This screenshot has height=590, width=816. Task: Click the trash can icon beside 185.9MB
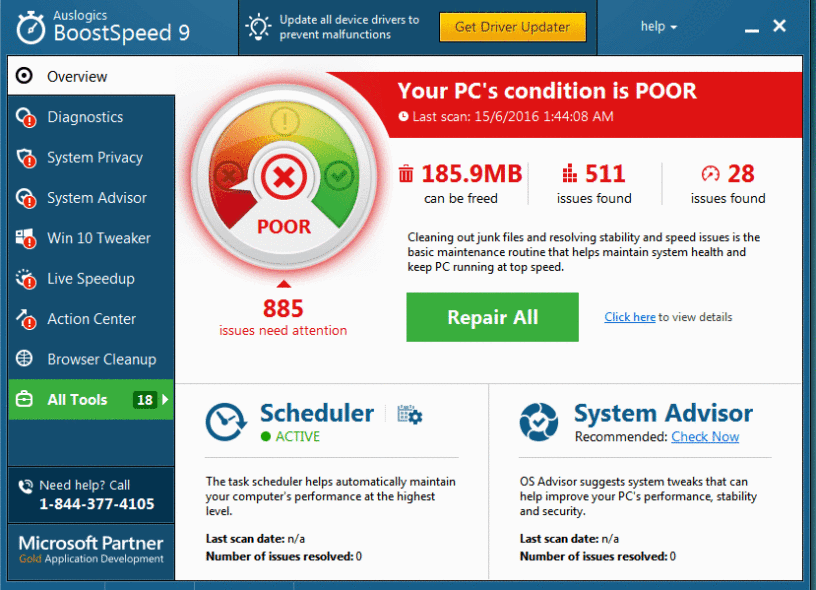(x=406, y=173)
